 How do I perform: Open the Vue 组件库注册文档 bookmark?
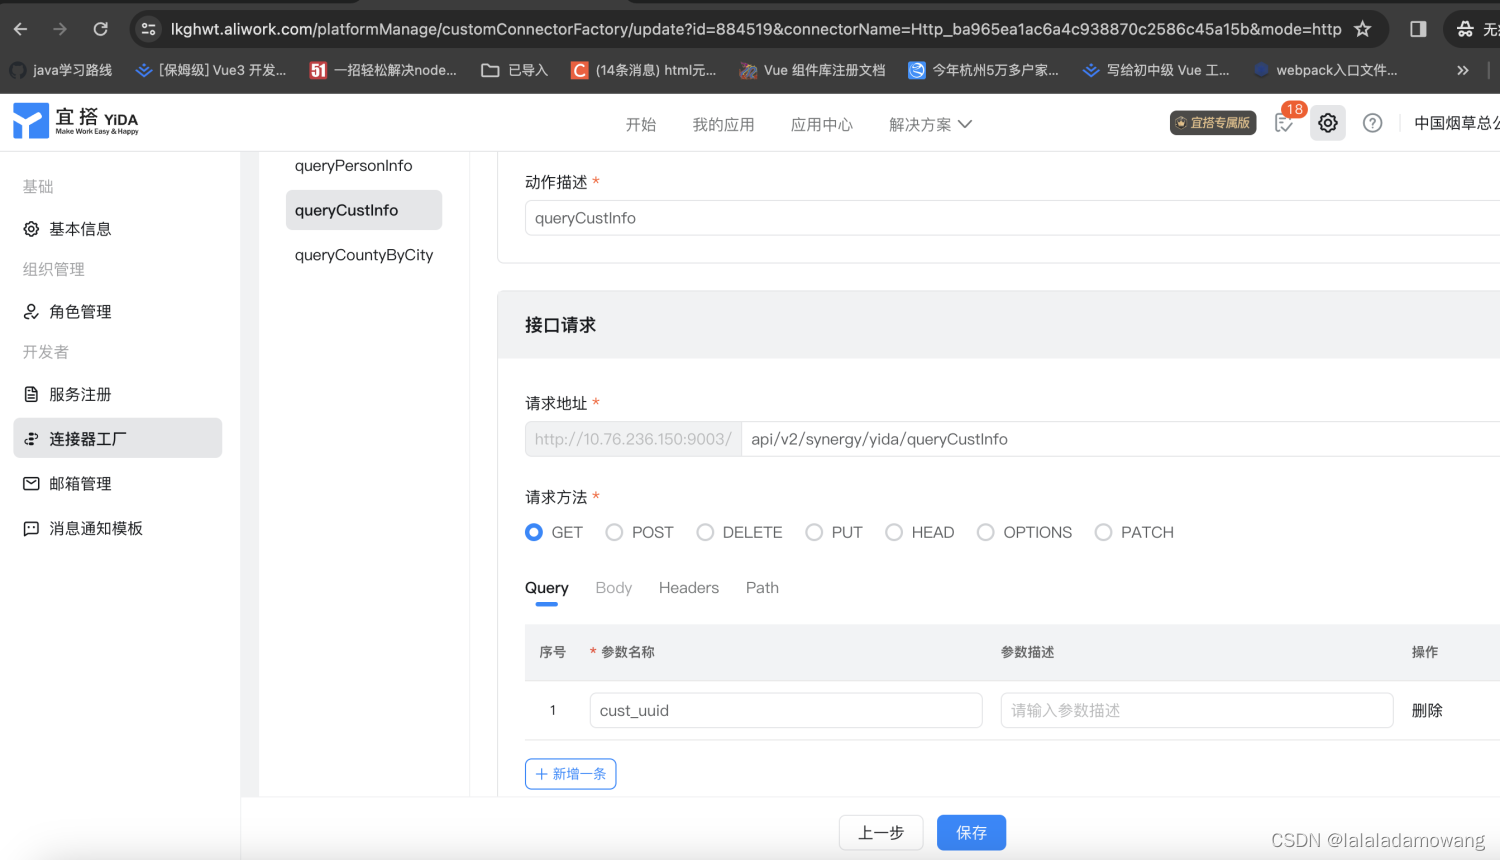click(812, 70)
